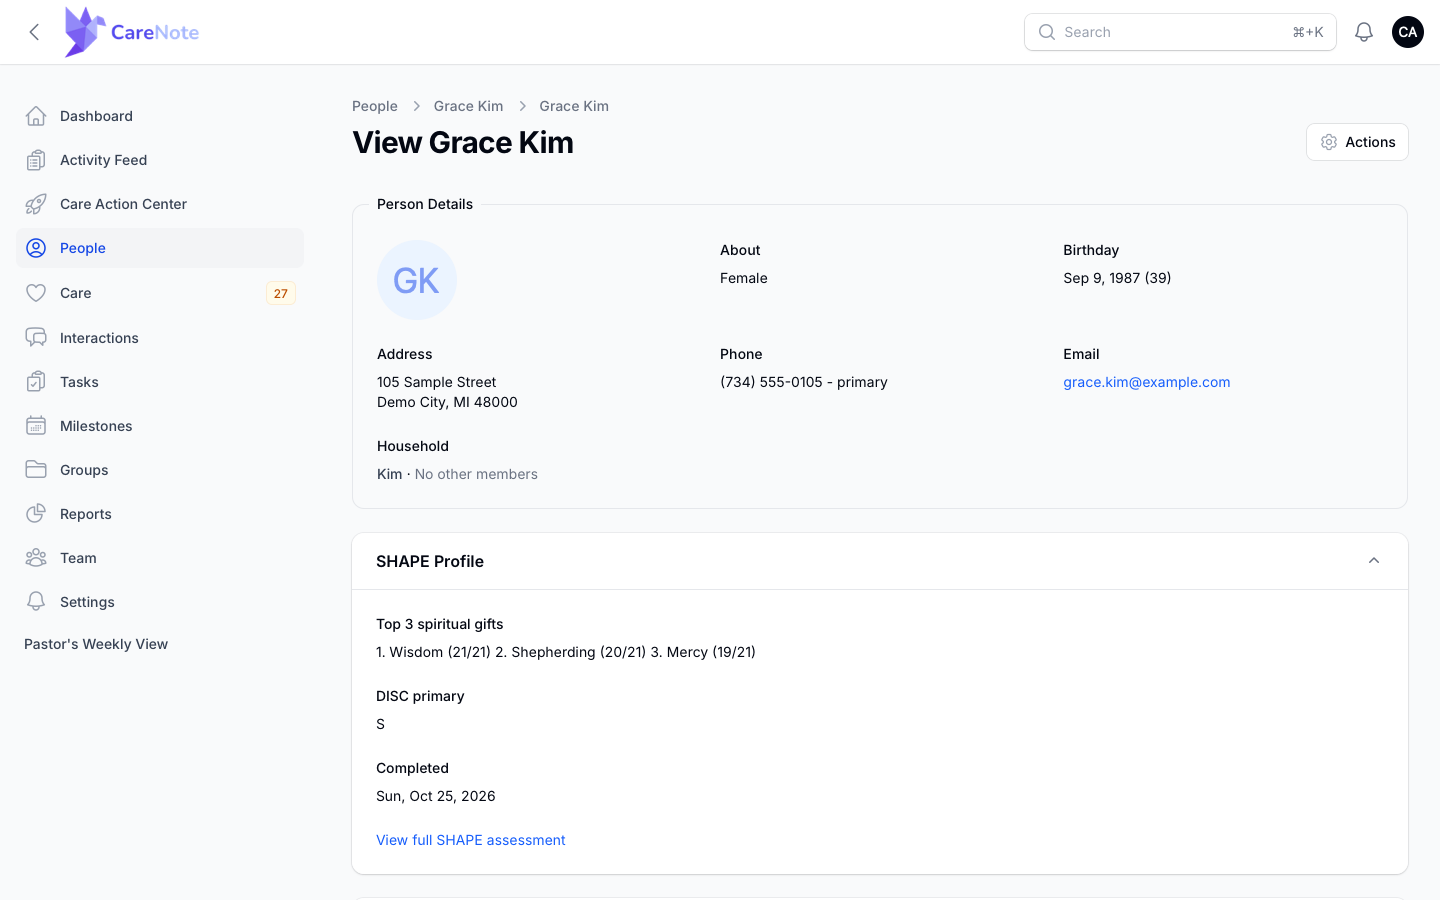Click the Wisdom (21/21) gifts line
The height and width of the screenshot is (900, 1440).
[566, 652]
